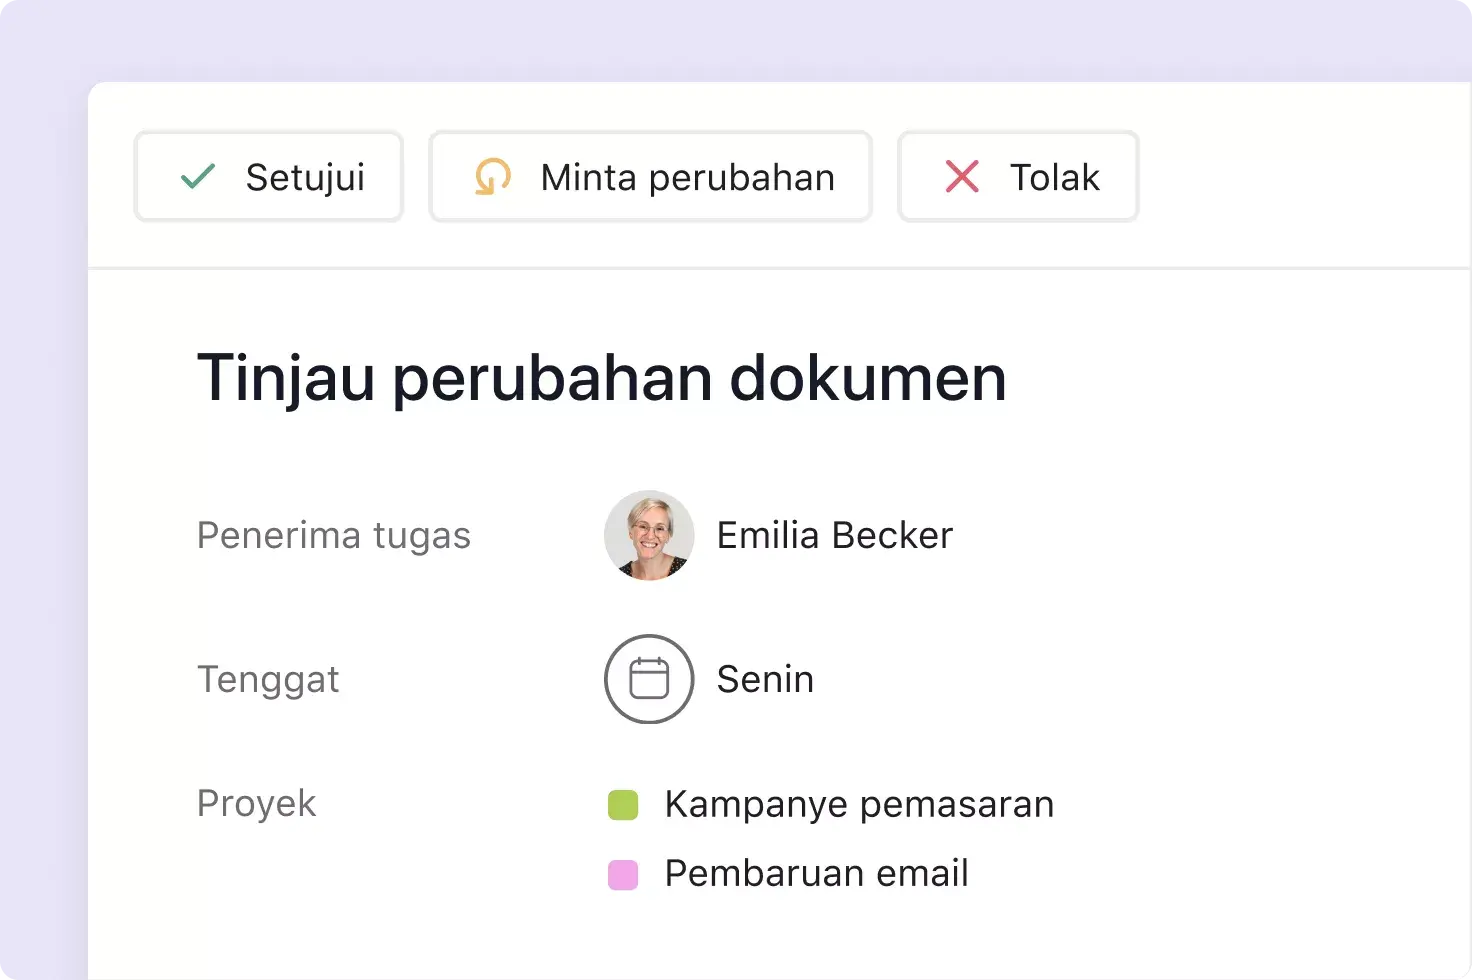
Task: Approve the document with Setujui
Action: point(268,176)
